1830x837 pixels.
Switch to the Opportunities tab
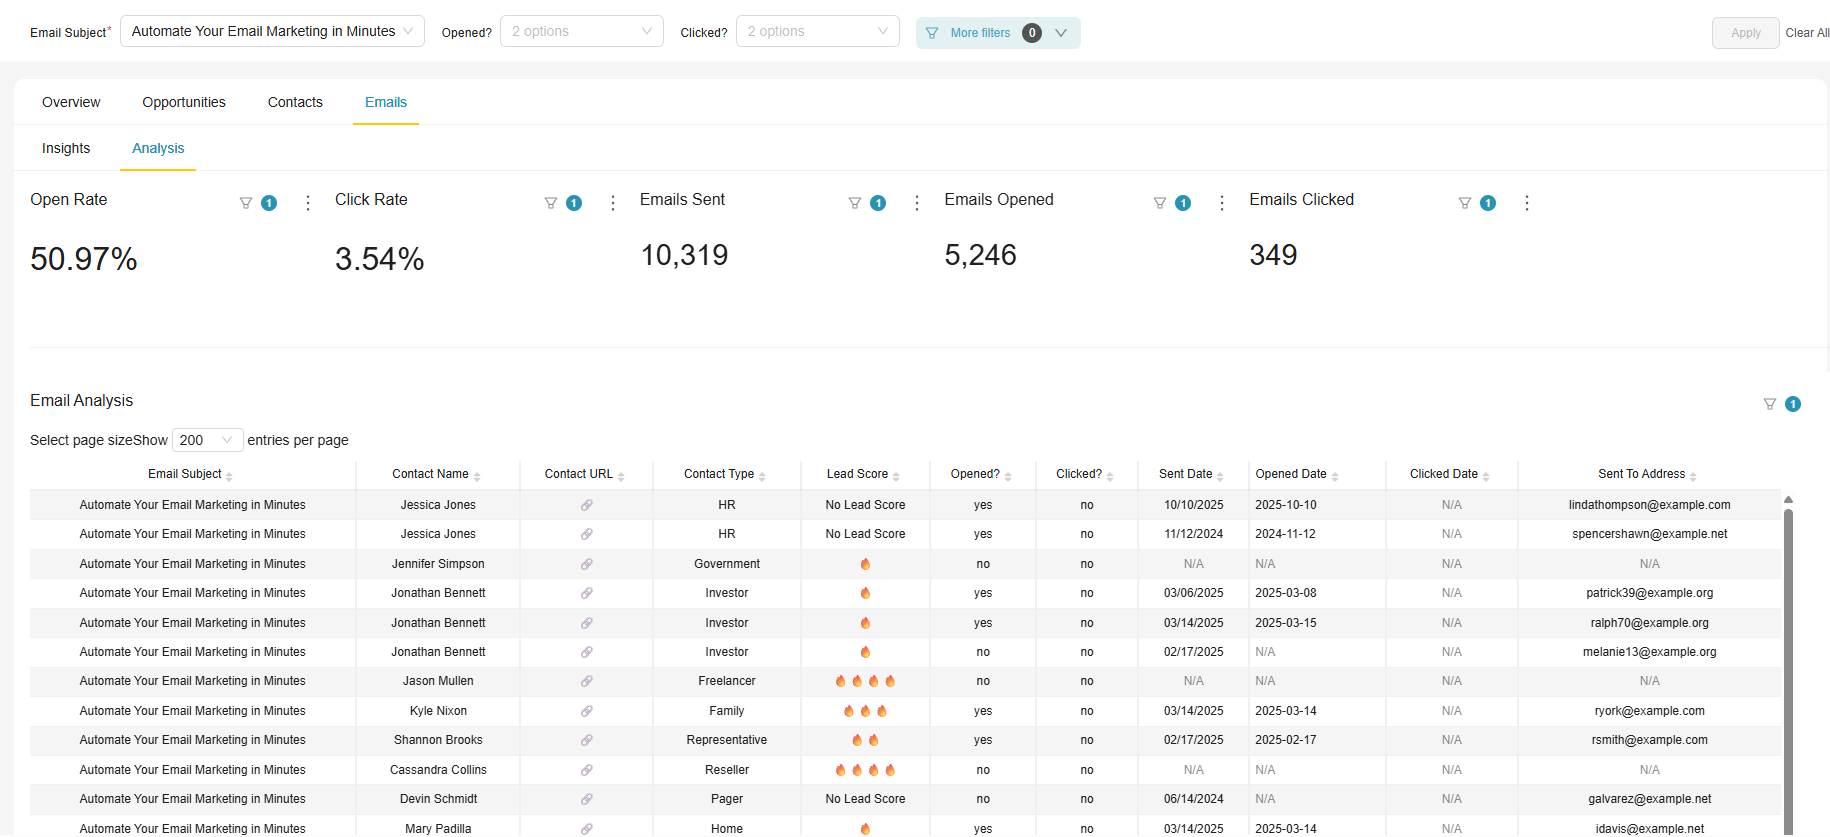184,102
